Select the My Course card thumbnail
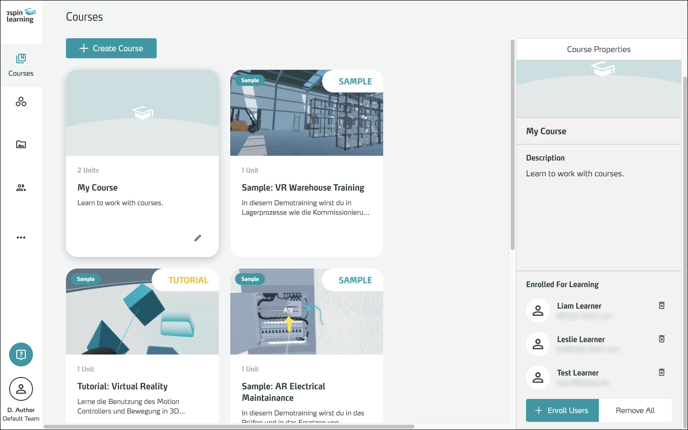Screen dimensions: 688x430 (142, 113)
